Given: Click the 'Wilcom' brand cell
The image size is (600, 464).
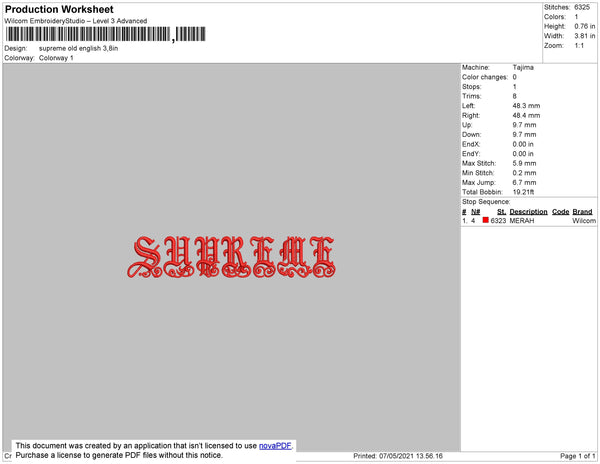Looking at the screenshot, I should pyautogui.click(x=584, y=221).
